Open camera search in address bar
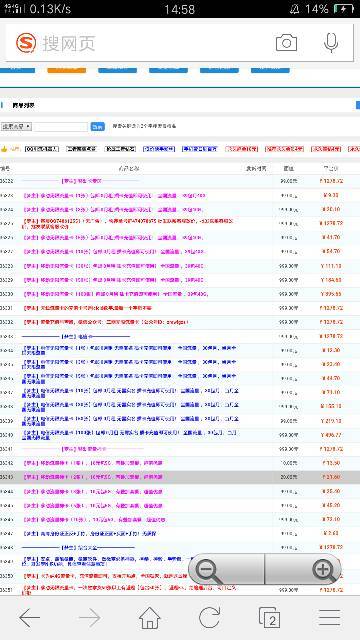 [286, 43]
